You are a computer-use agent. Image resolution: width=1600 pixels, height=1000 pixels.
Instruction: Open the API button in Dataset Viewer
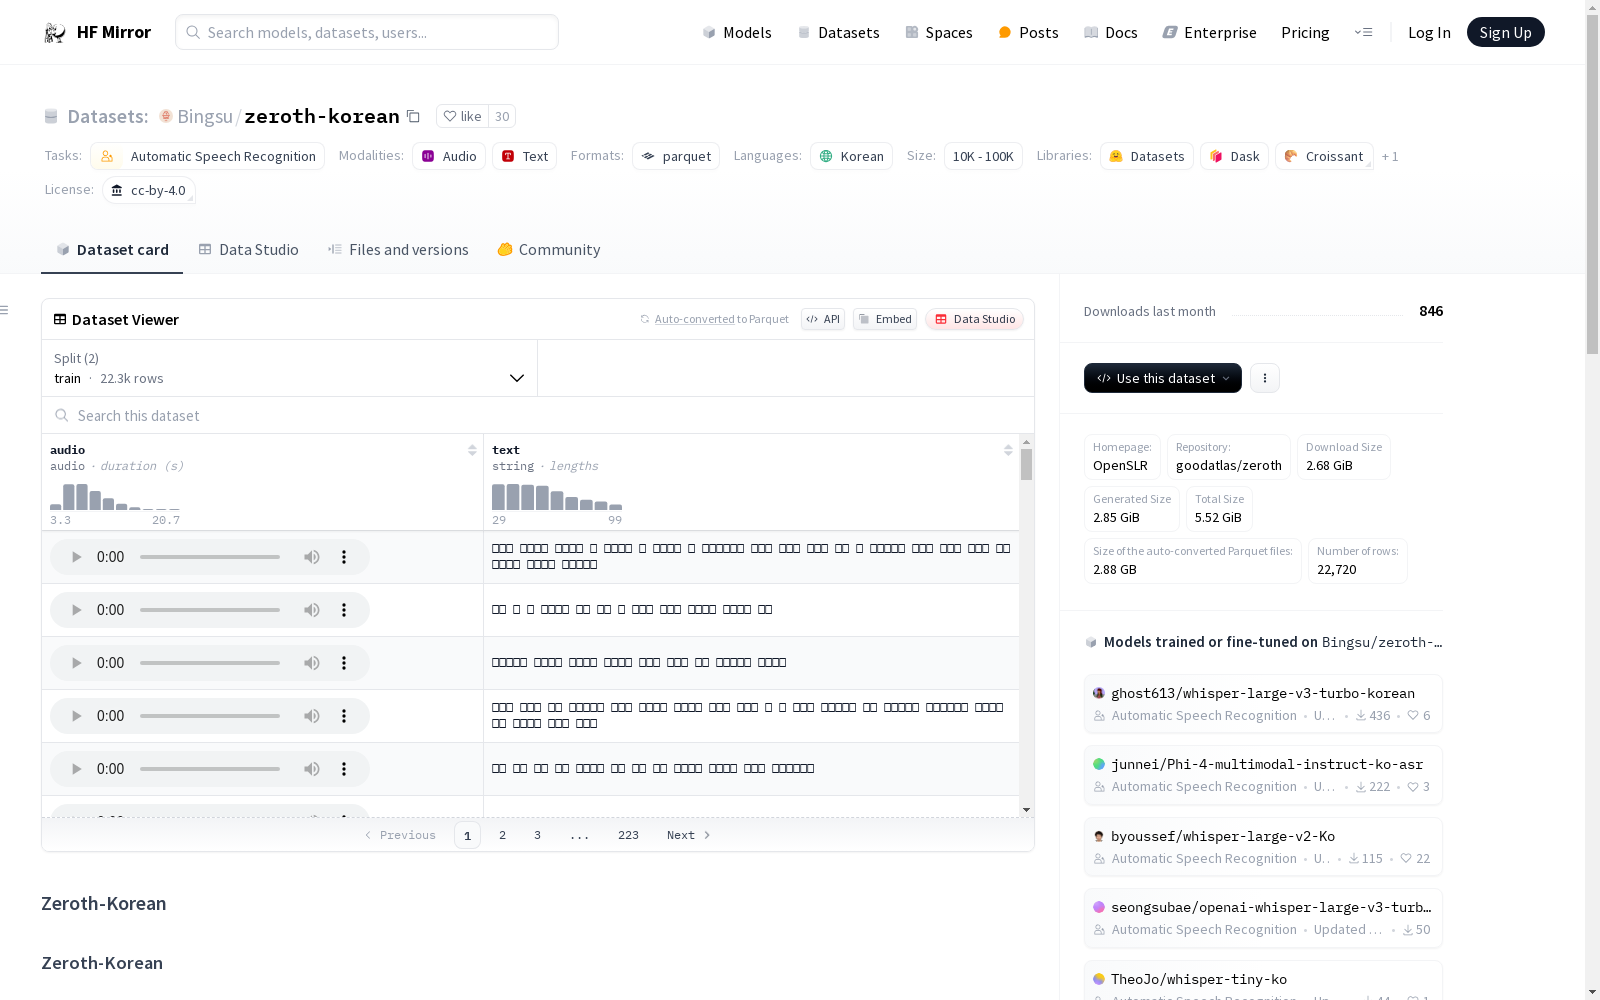coord(823,319)
